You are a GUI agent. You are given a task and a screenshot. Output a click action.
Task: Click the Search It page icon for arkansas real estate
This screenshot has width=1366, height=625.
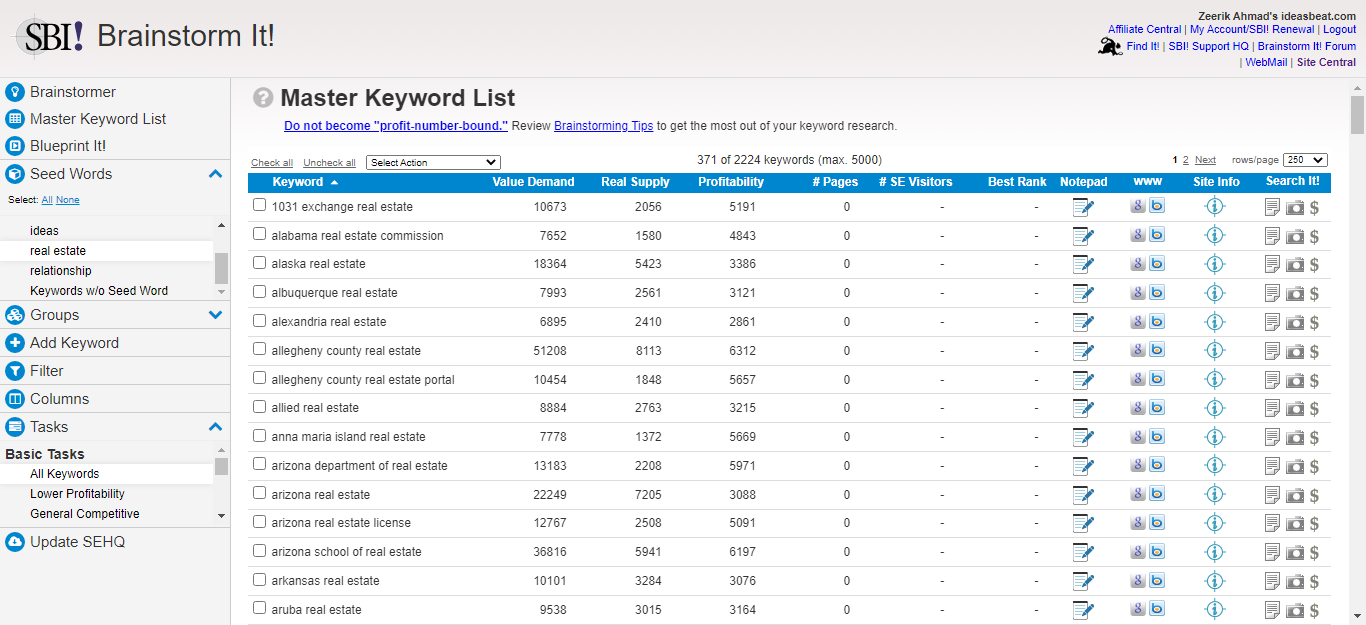point(1272,581)
